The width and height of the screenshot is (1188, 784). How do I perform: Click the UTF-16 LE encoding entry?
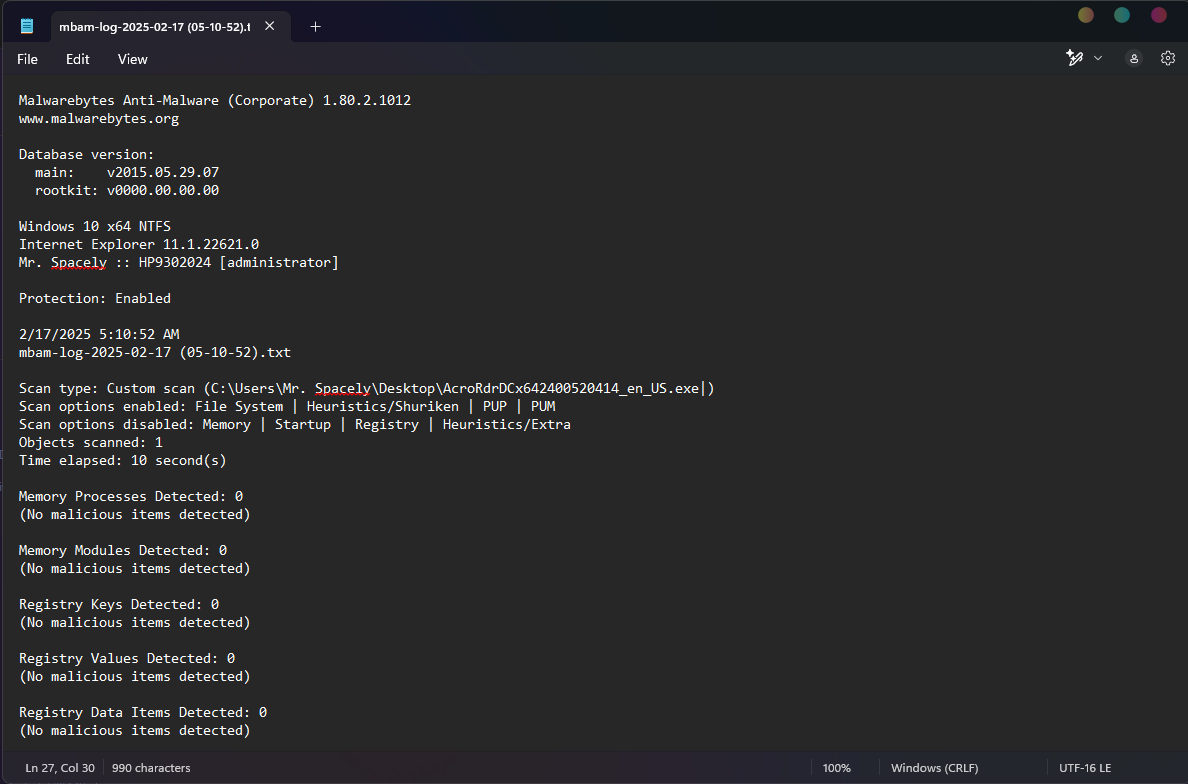pos(1085,767)
